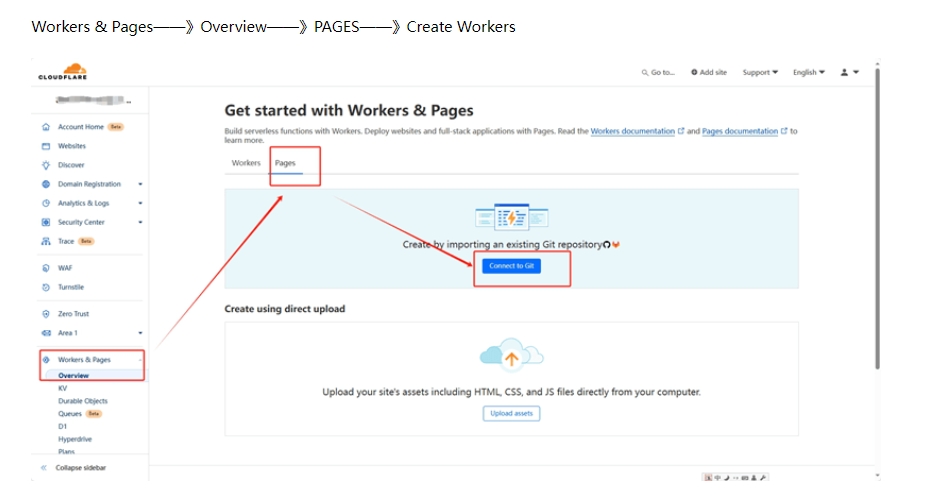Click the Websites window icon

coord(46,146)
